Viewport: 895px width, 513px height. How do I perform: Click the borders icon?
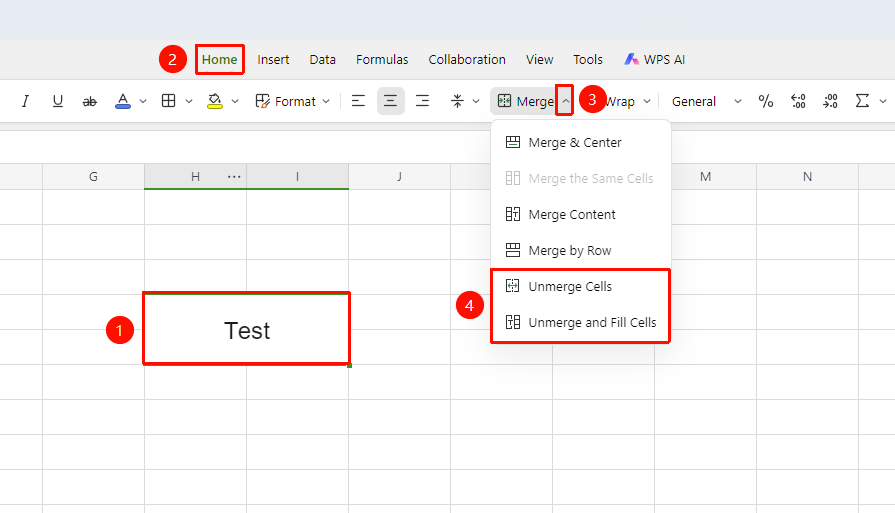[168, 101]
